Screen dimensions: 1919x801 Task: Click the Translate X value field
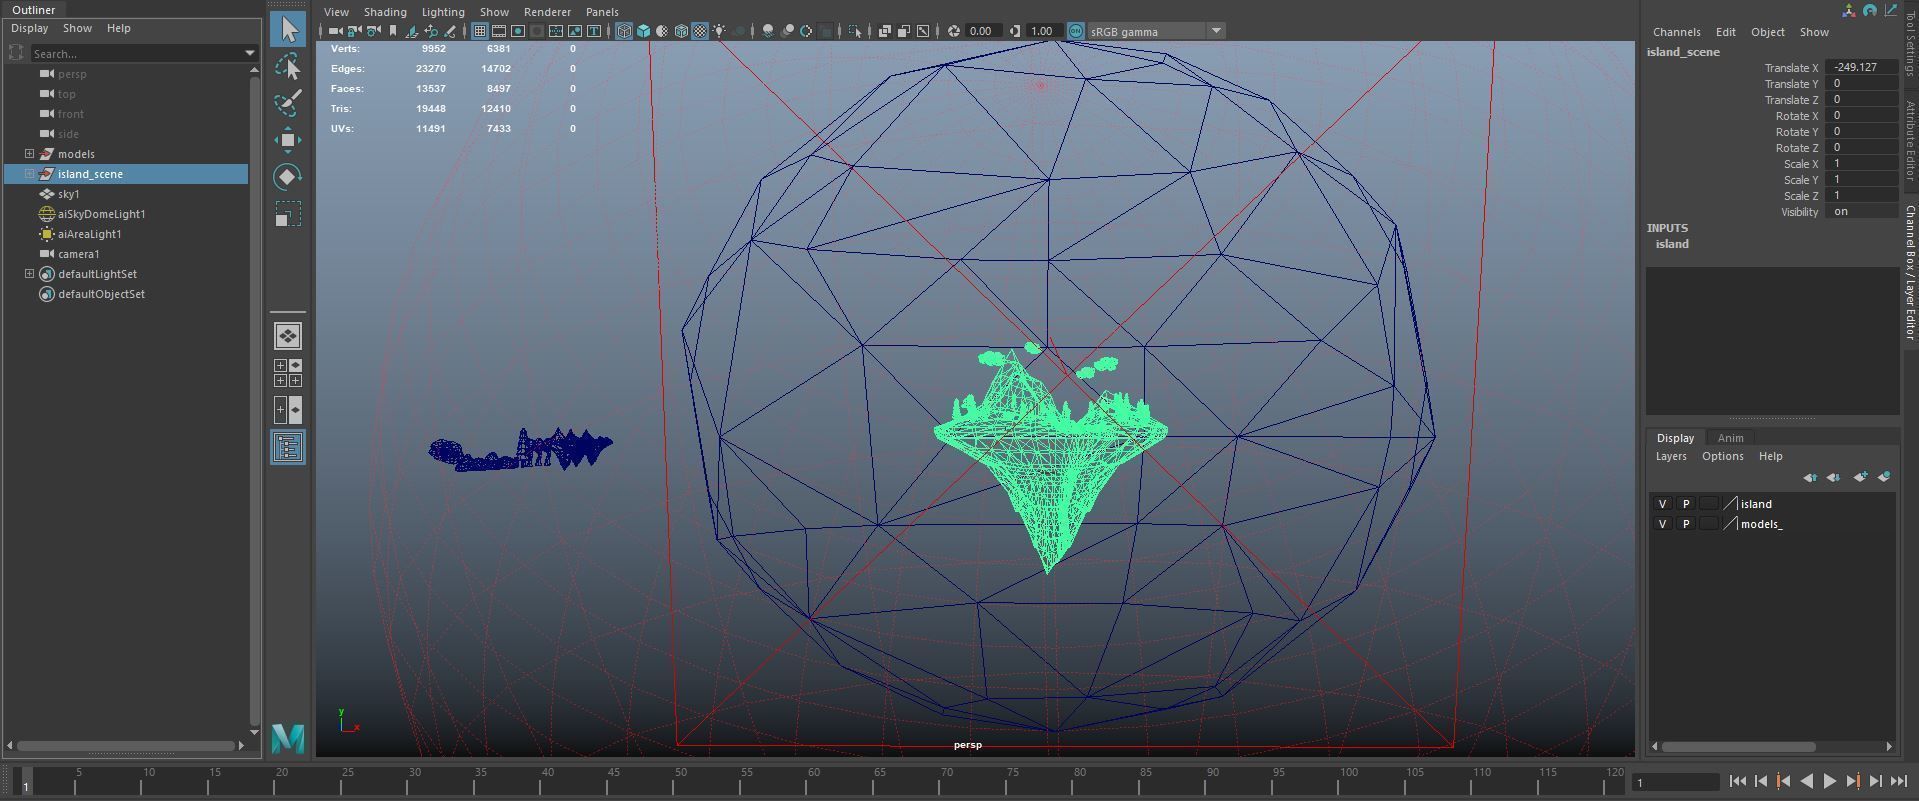tap(1861, 67)
